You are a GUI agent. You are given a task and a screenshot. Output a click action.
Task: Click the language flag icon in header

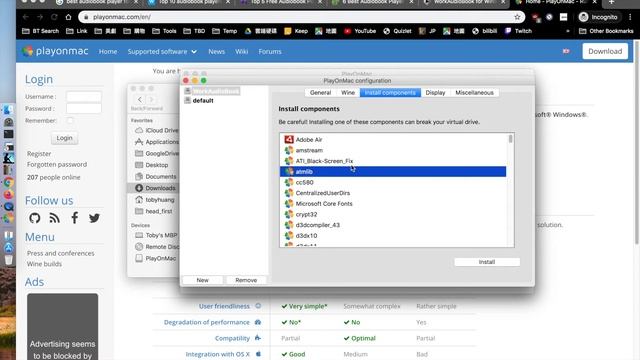[x=566, y=51]
